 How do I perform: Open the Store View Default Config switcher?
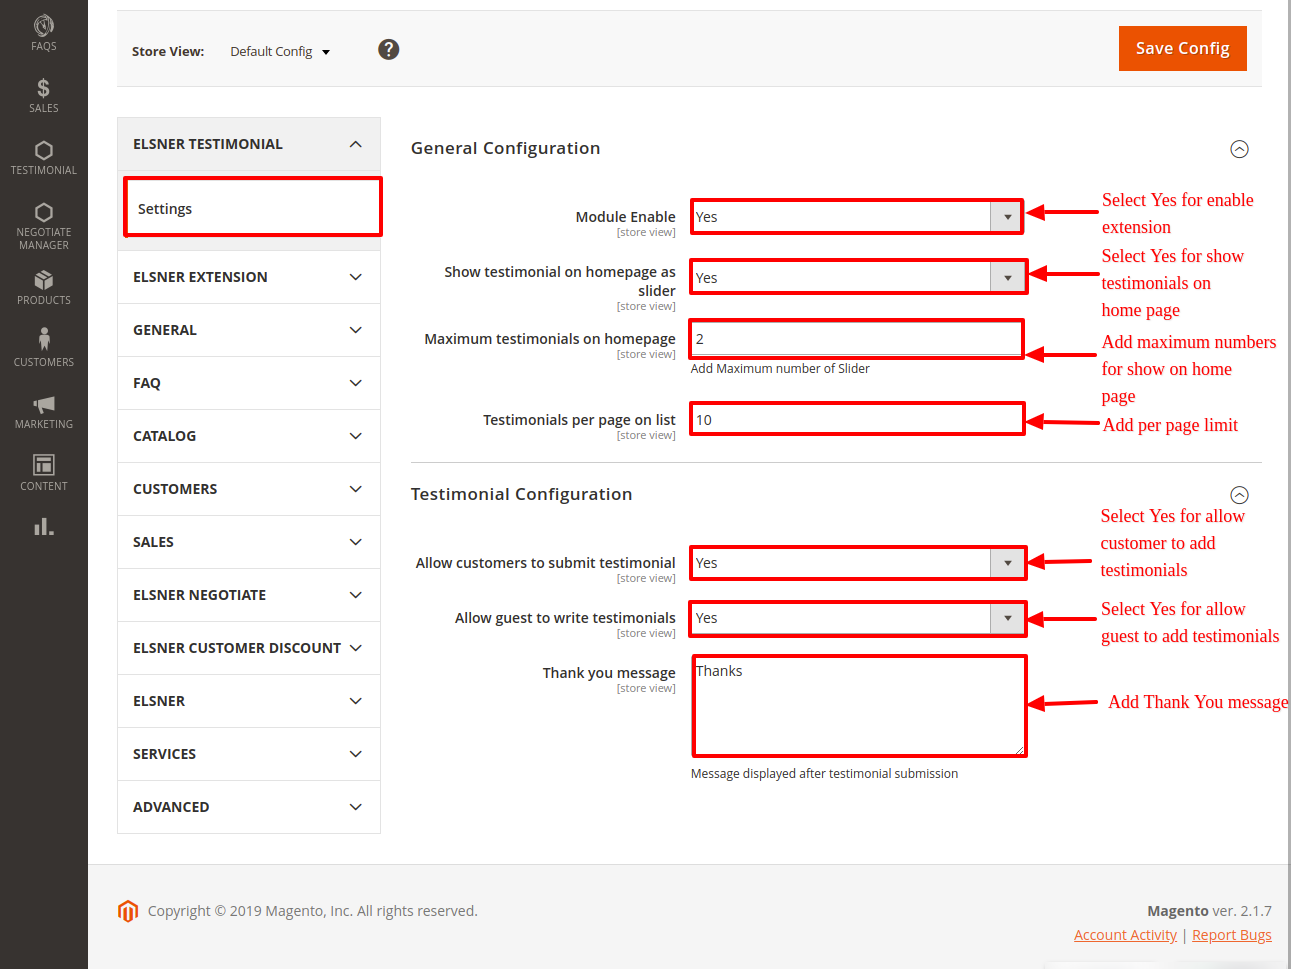[280, 52]
